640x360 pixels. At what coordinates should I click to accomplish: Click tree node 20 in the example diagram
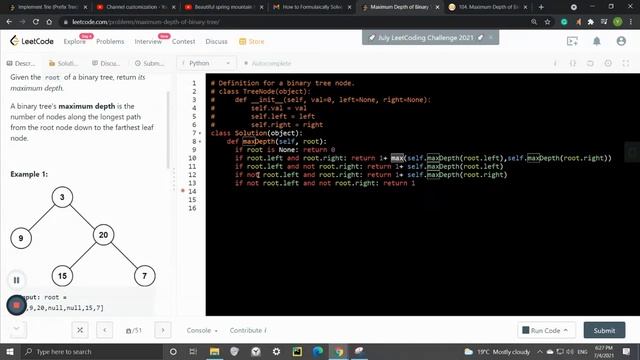click(x=103, y=235)
